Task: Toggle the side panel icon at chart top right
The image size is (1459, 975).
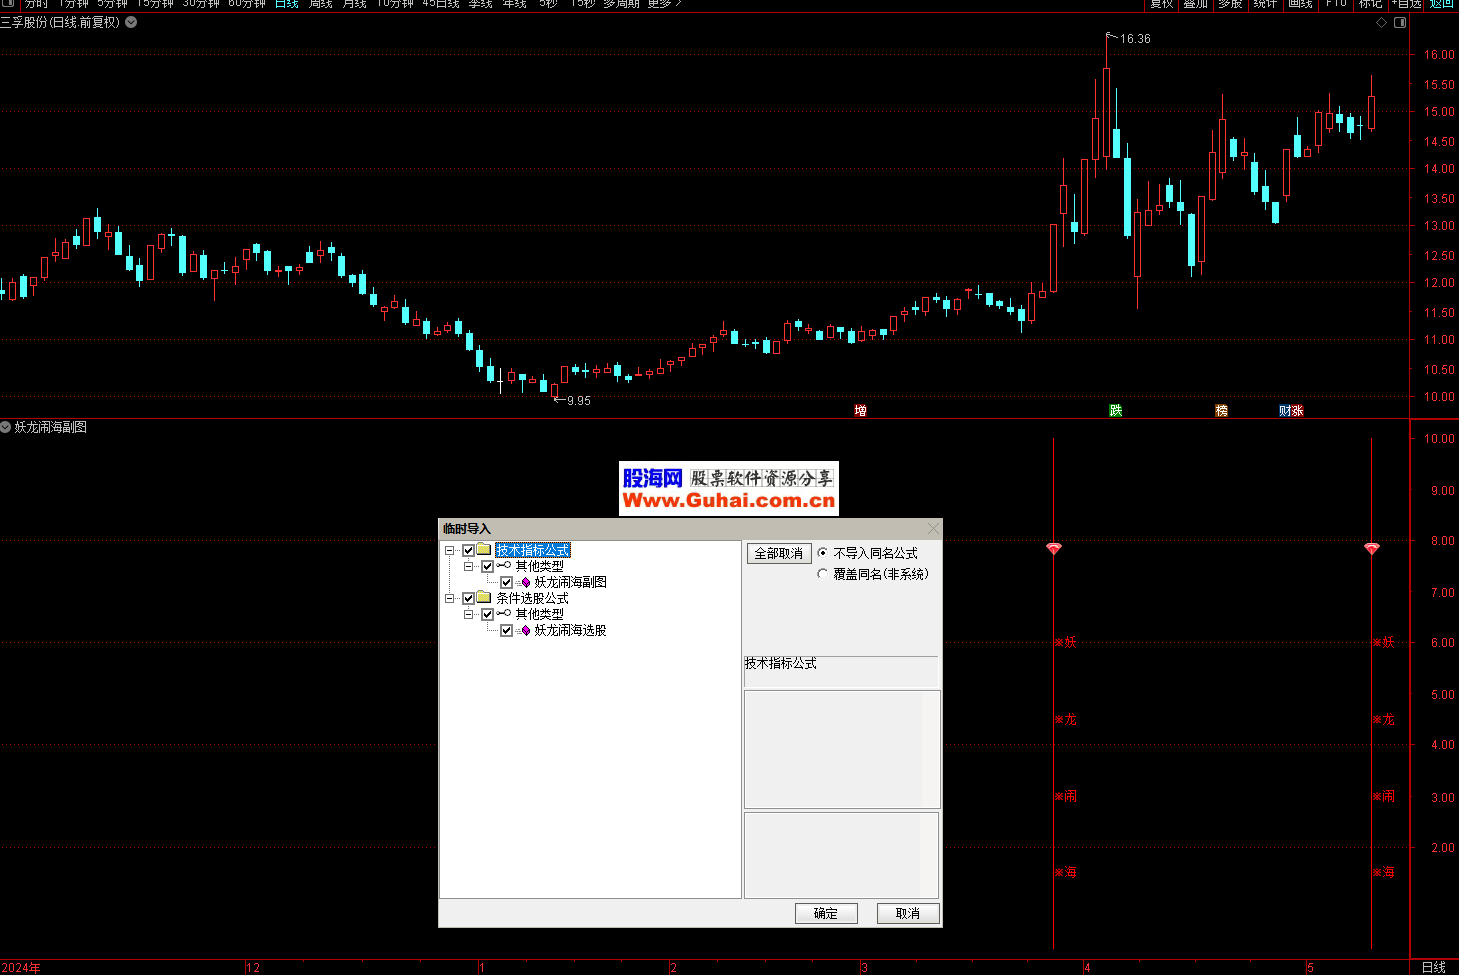Action: [x=1400, y=22]
